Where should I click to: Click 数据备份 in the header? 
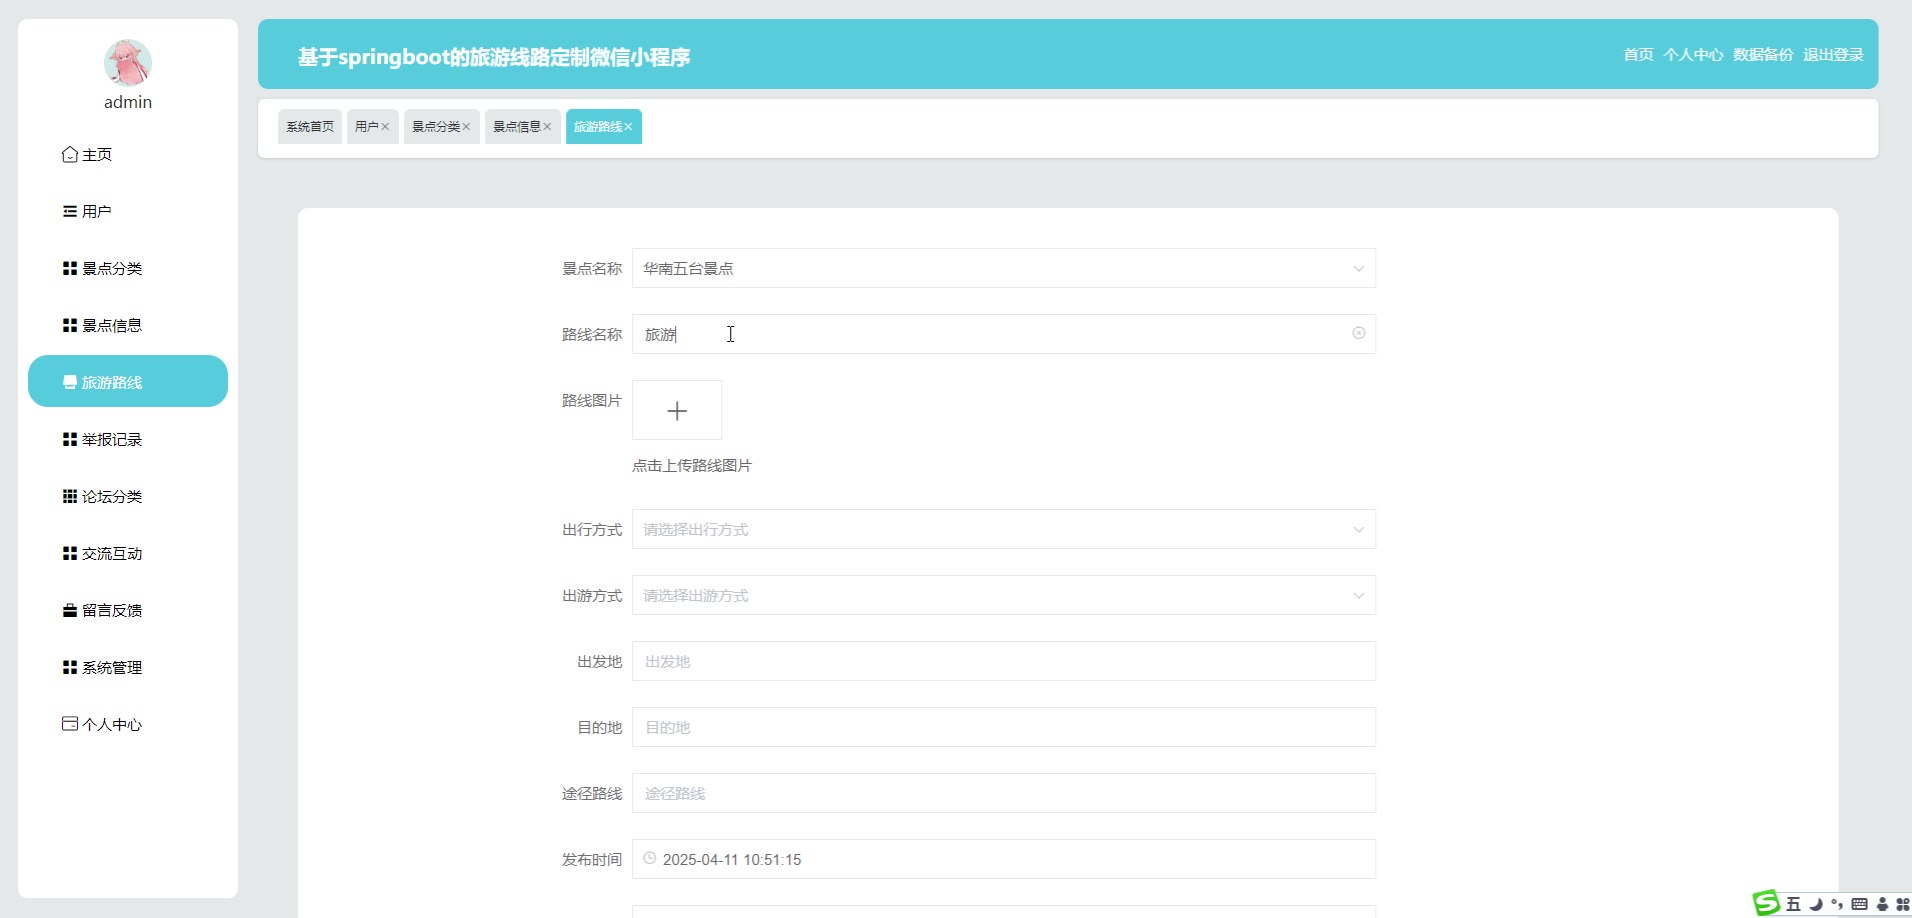tap(1763, 55)
